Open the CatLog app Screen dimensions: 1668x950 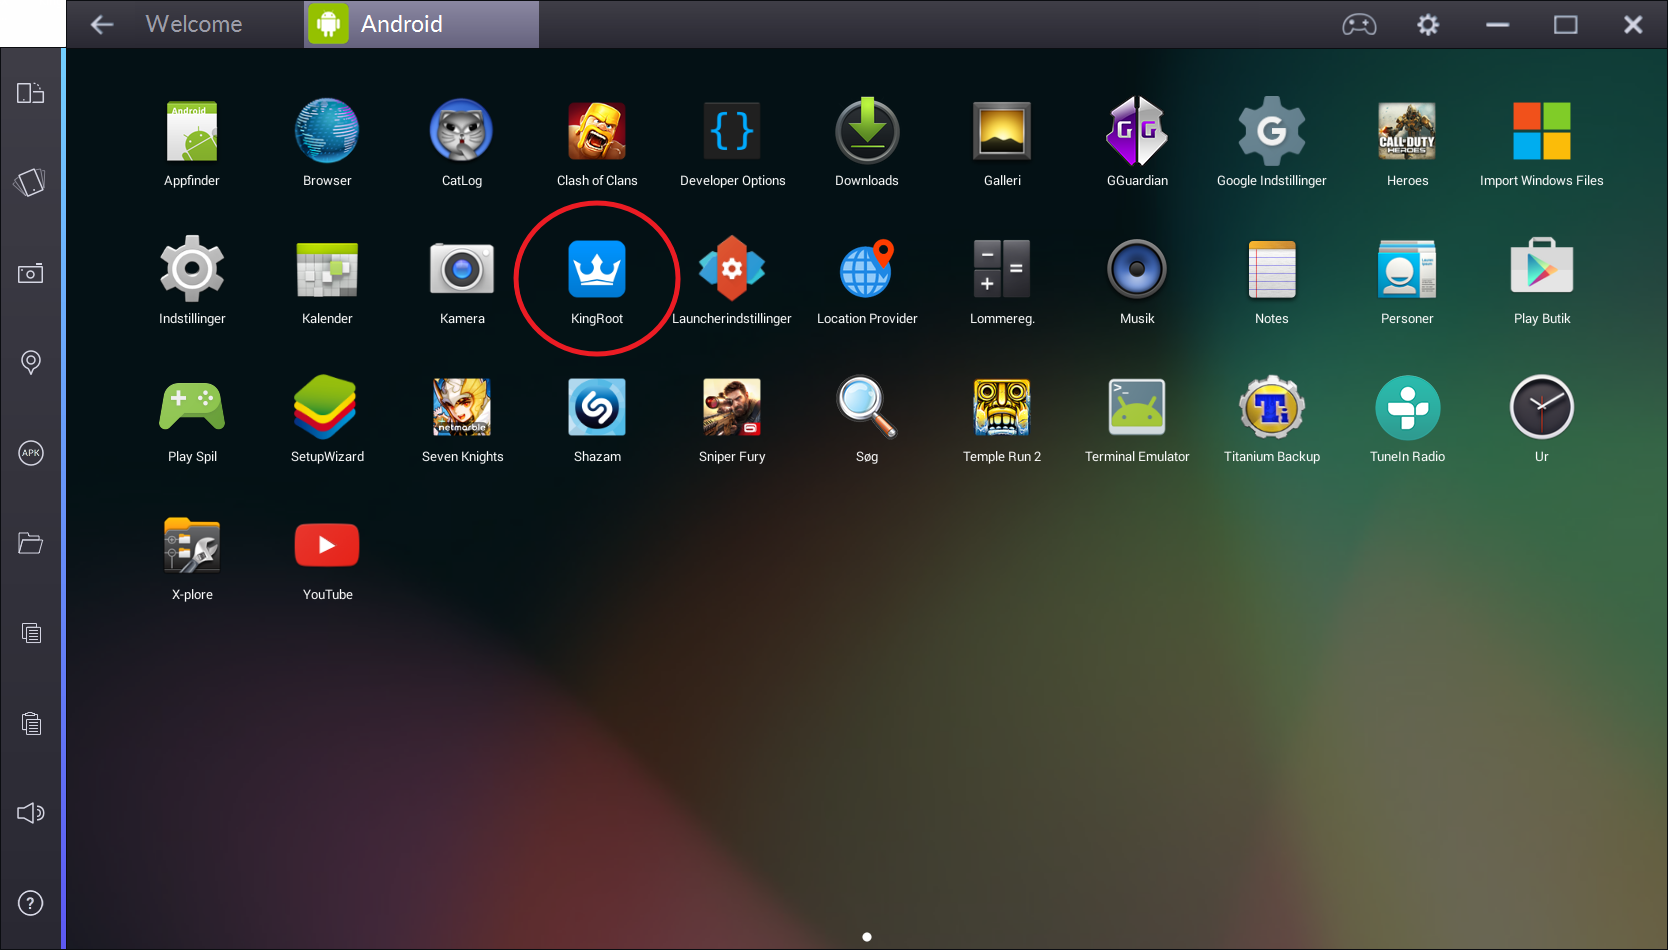click(461, 131)
